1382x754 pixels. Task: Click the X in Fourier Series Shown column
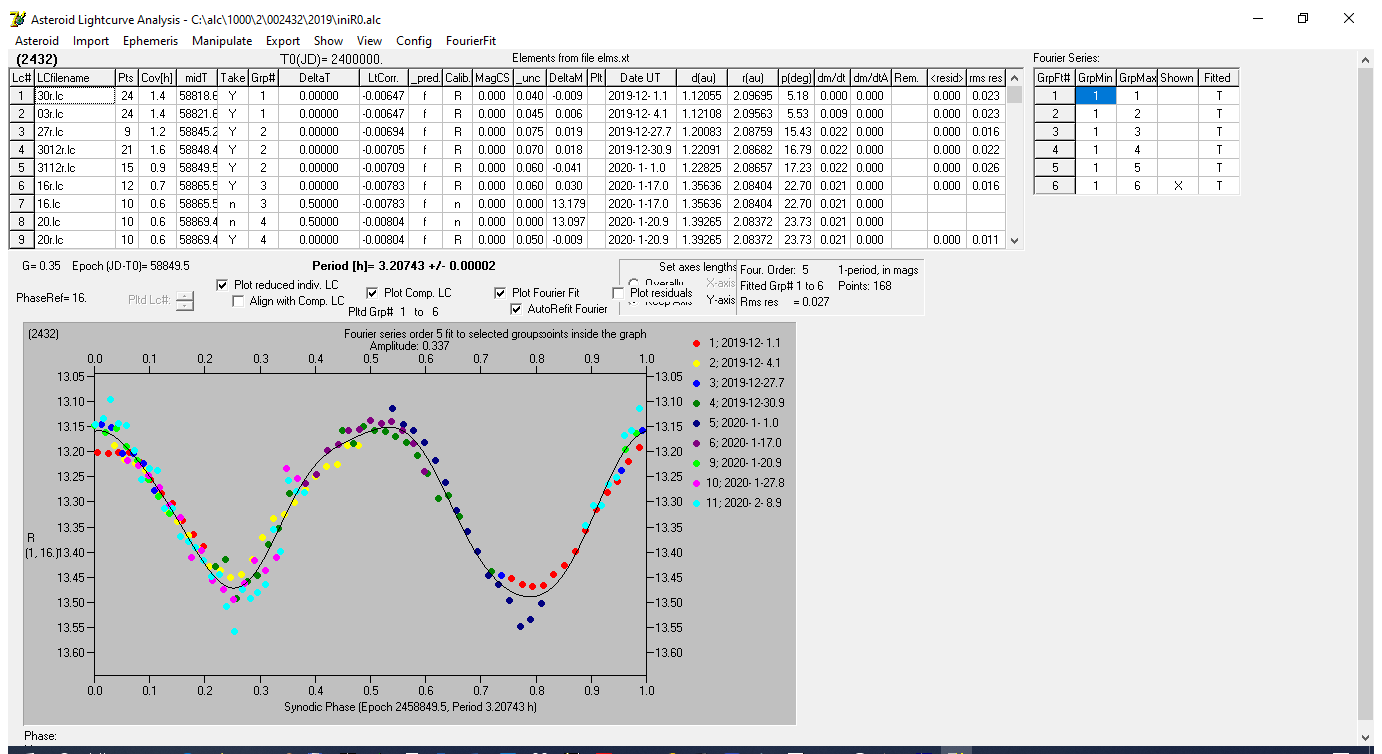(1178, 186)
